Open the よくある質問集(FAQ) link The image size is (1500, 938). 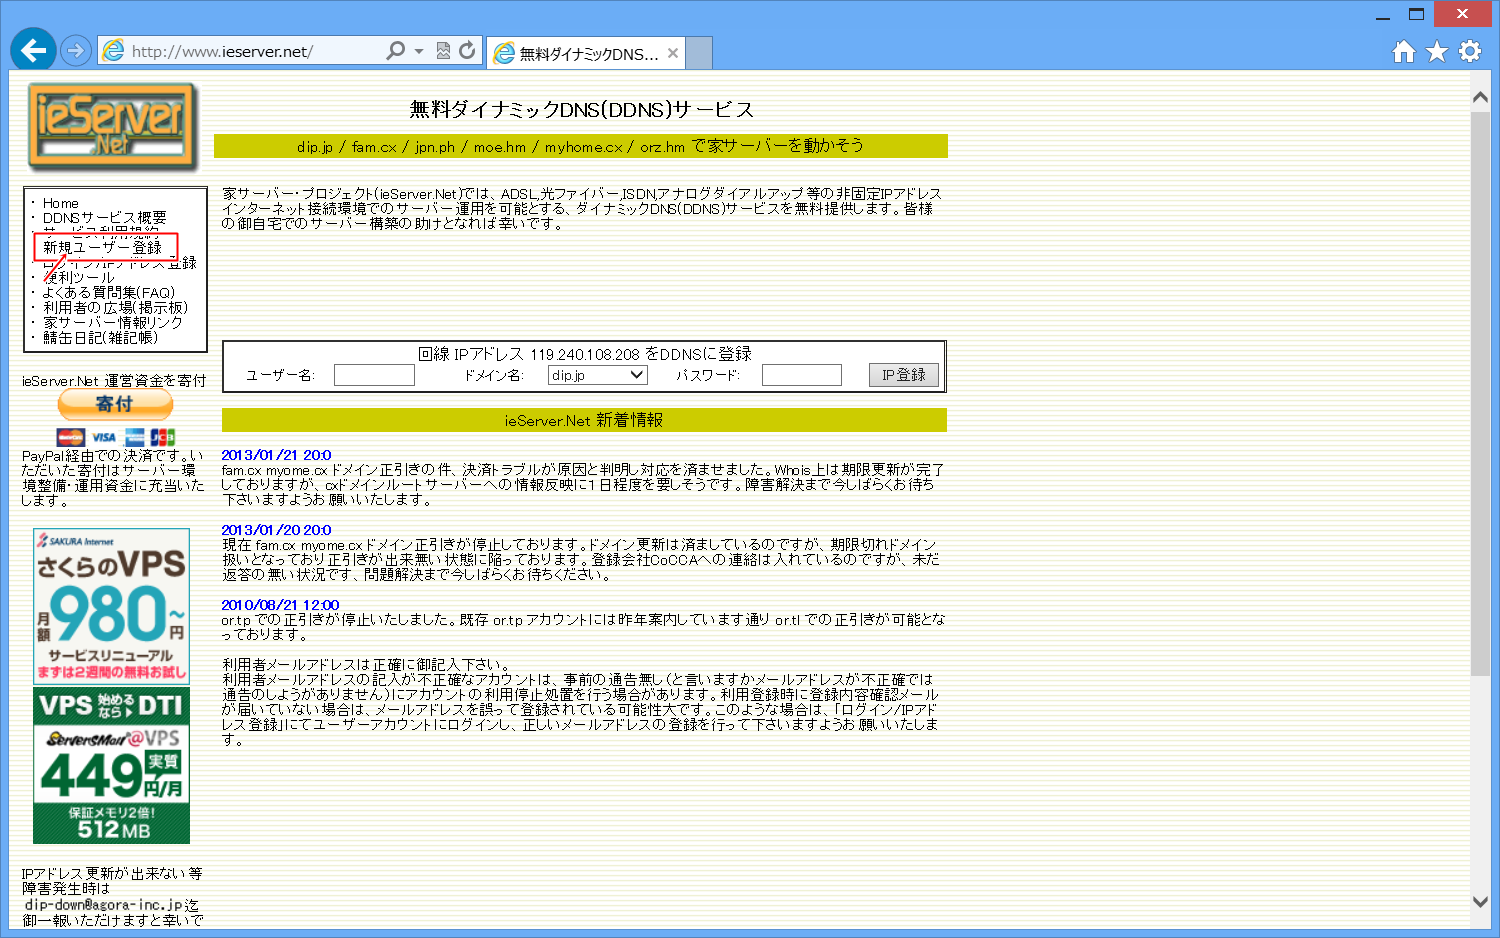(109, 292)
